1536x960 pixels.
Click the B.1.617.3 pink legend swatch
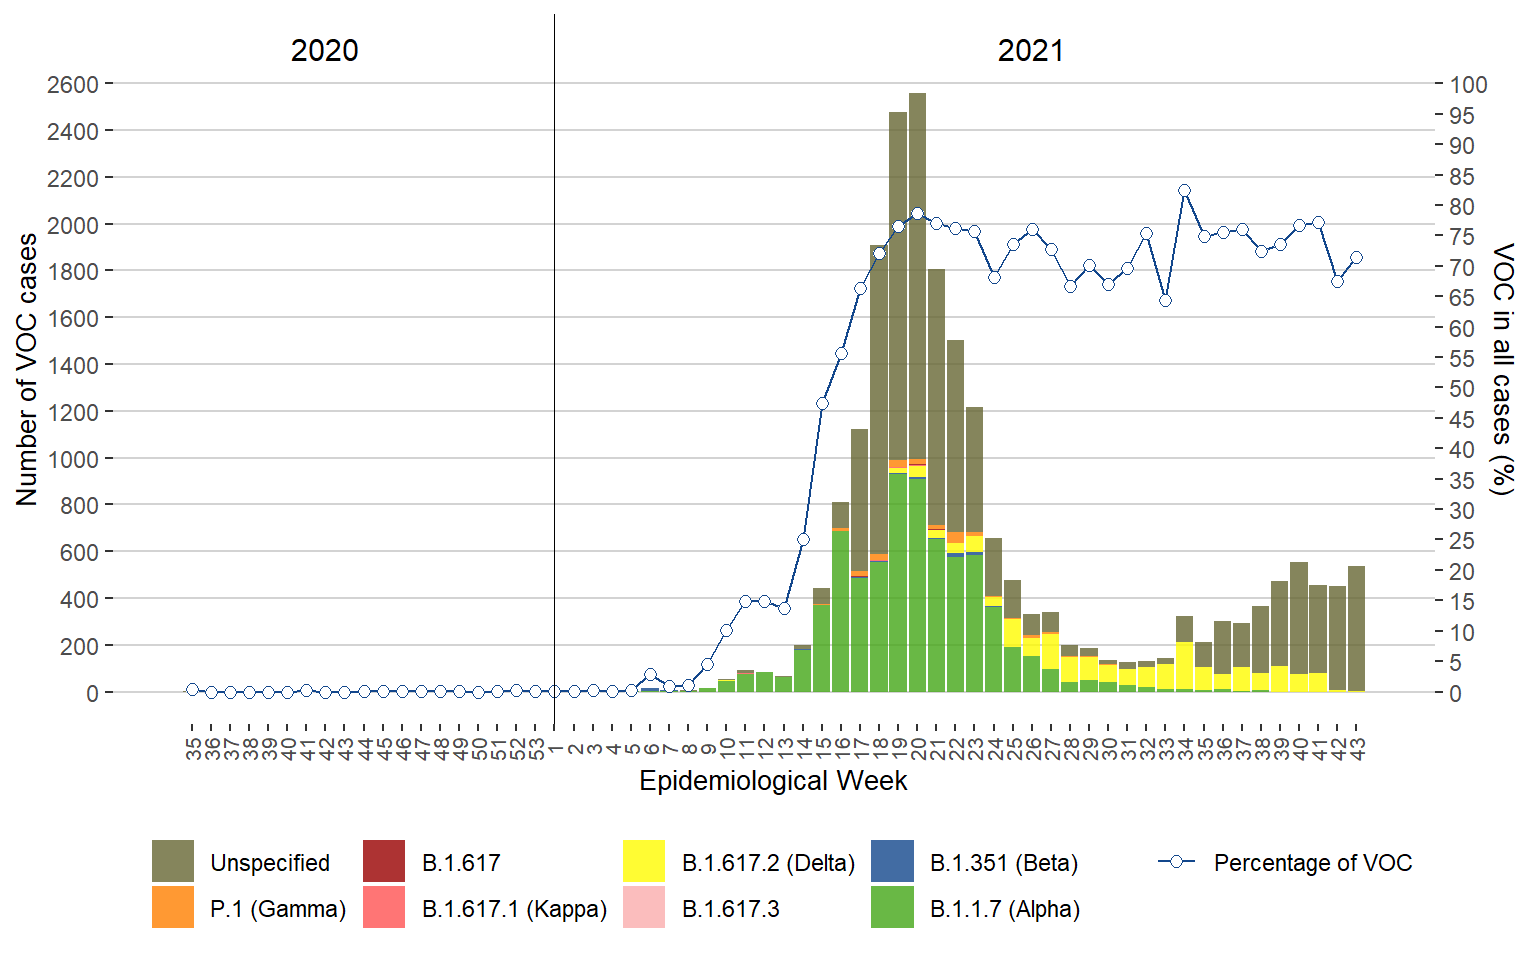pos(643,908)
